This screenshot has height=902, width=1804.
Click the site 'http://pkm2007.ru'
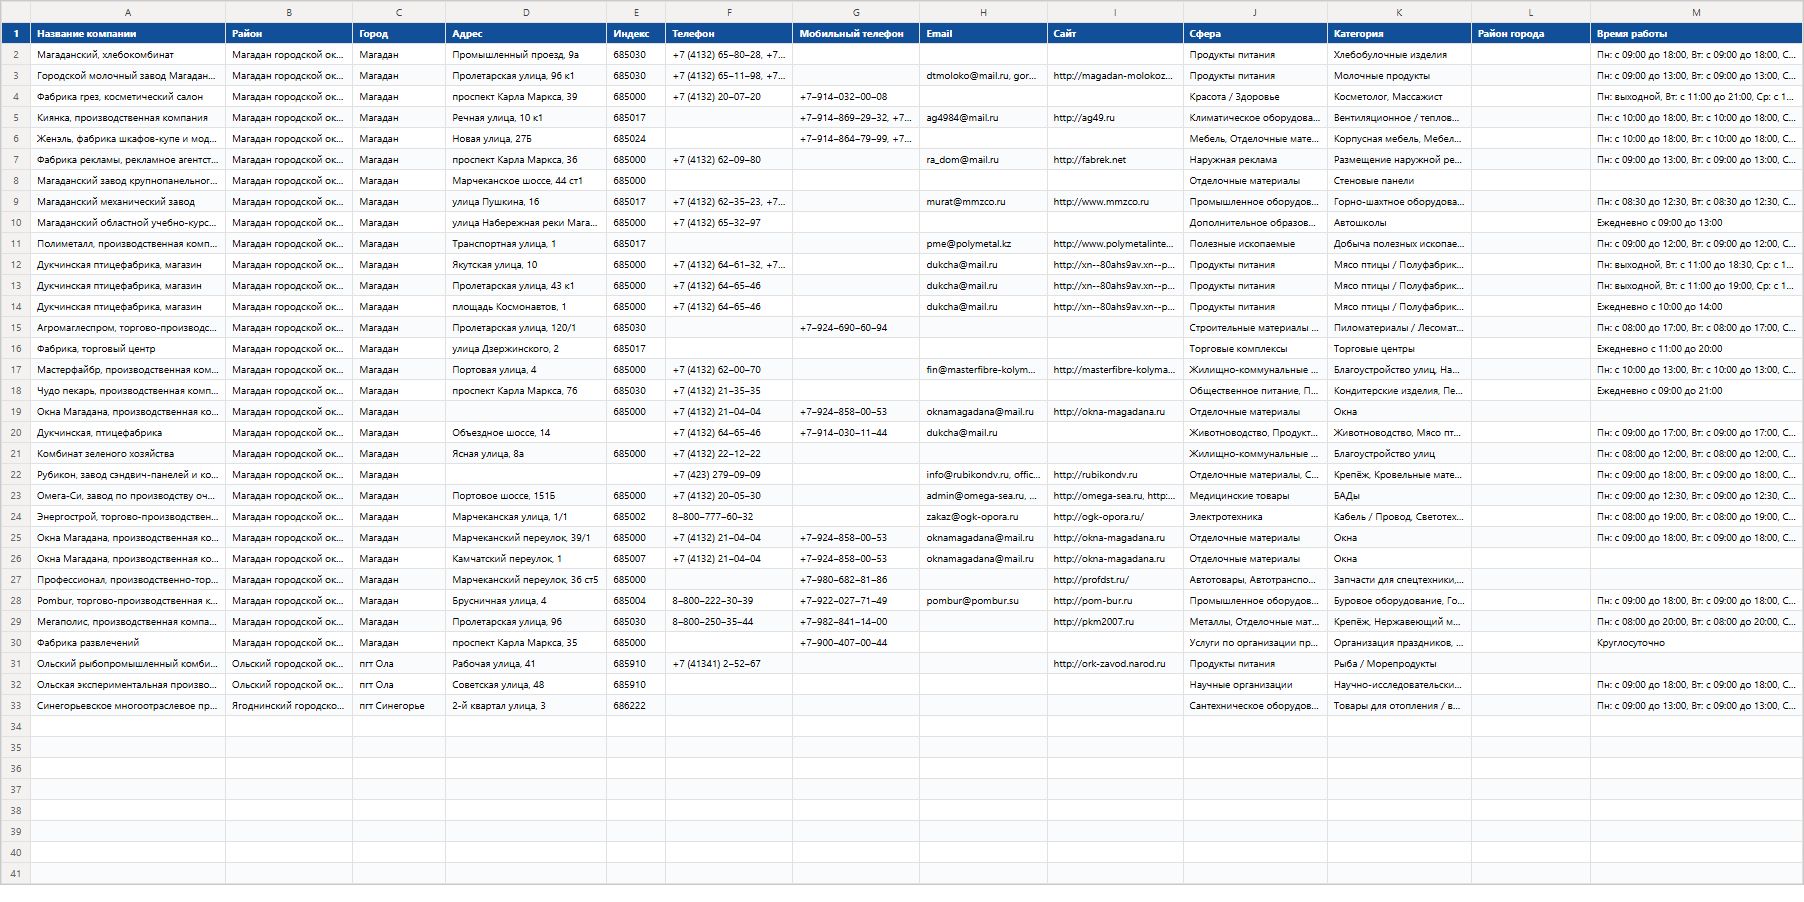[1115, 622]
